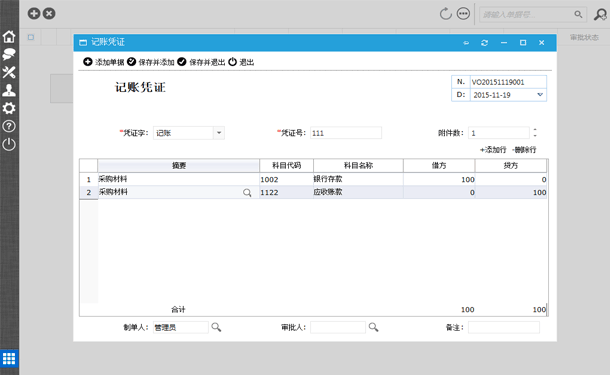Open the apps grid icon at bottom left
Screen dimensions: 610x375
pos(9,358)
